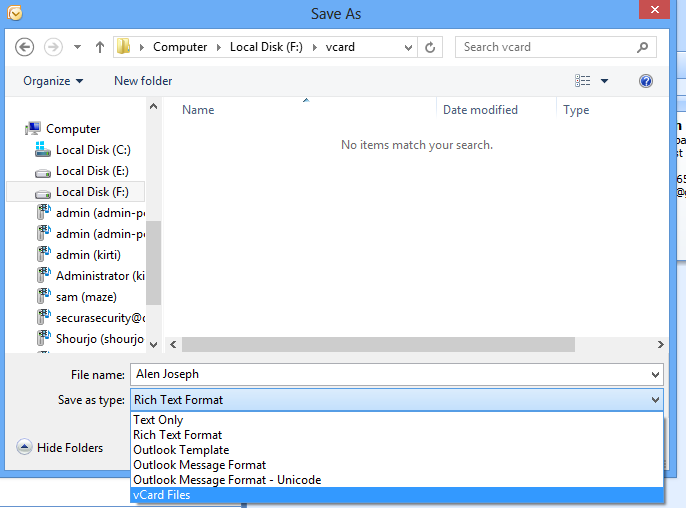The width and height of the screenshot is (686, 508).
Task: Open more view options dropdown arrow
Action: click(604, 81)
